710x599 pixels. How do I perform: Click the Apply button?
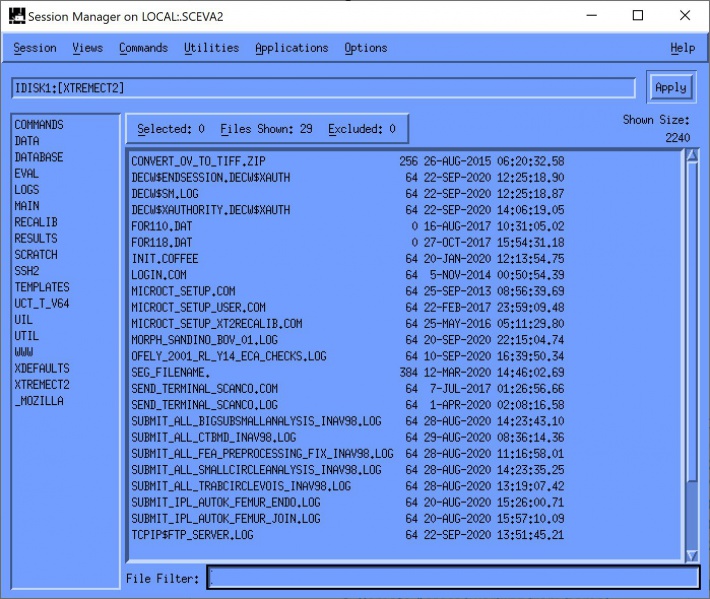[671, 87]
